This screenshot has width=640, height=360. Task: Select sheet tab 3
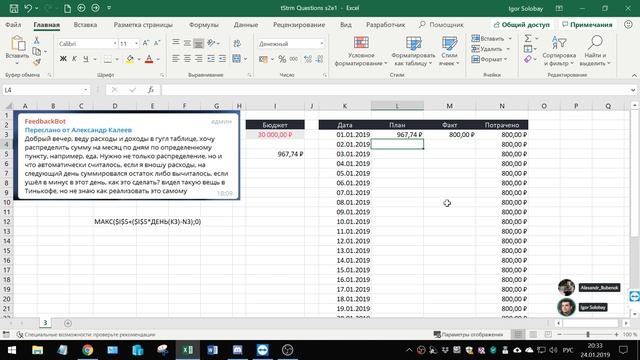tap(45, 323)
